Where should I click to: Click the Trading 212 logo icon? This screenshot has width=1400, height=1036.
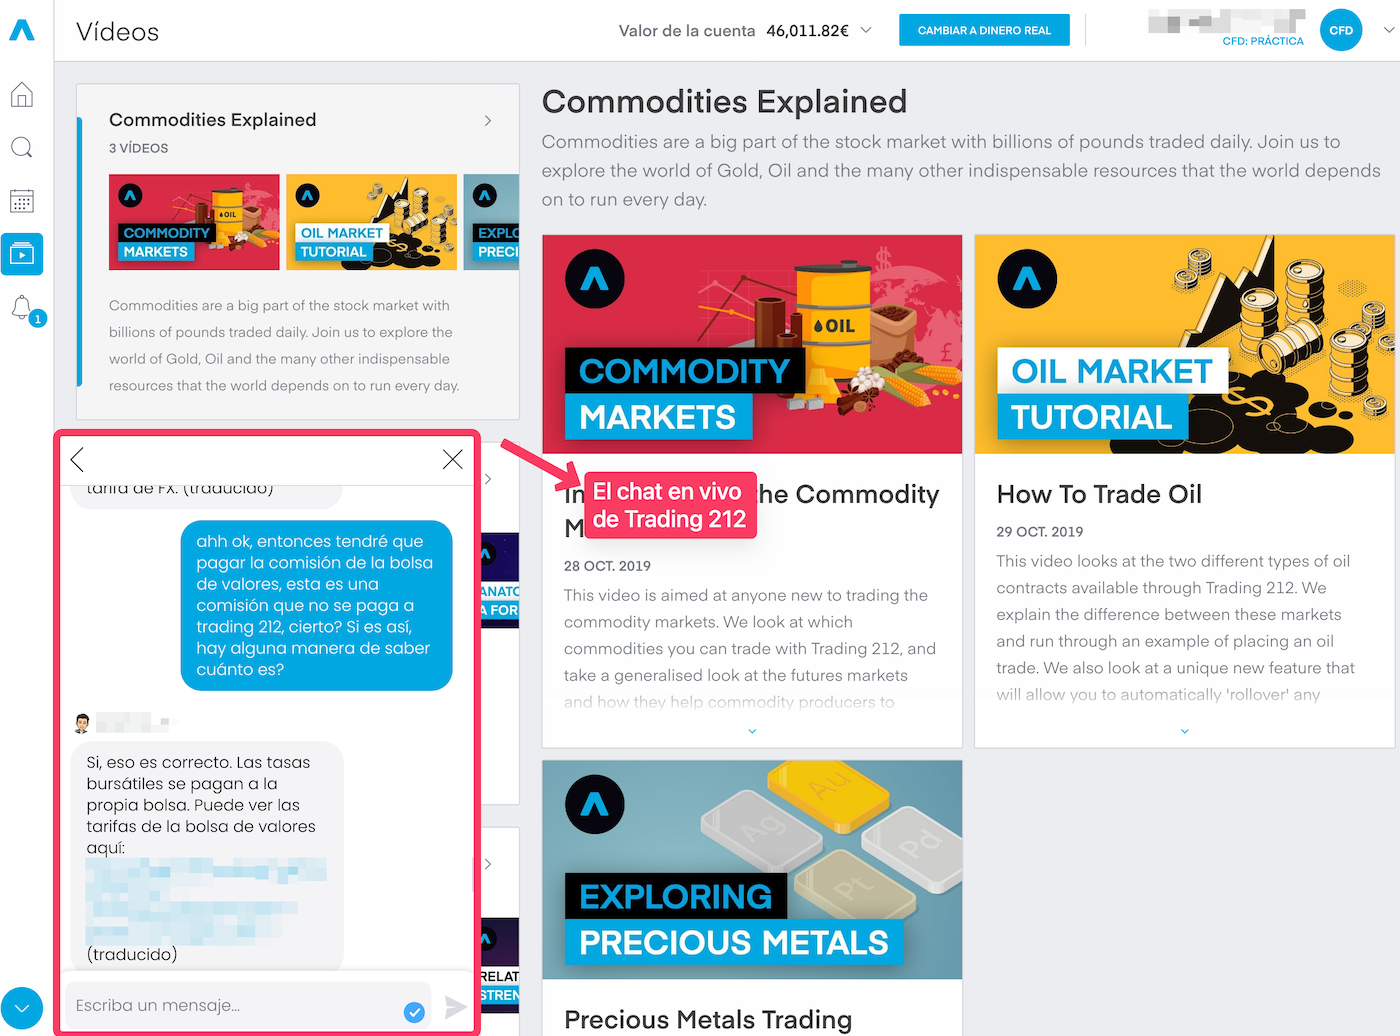(22, 30)
